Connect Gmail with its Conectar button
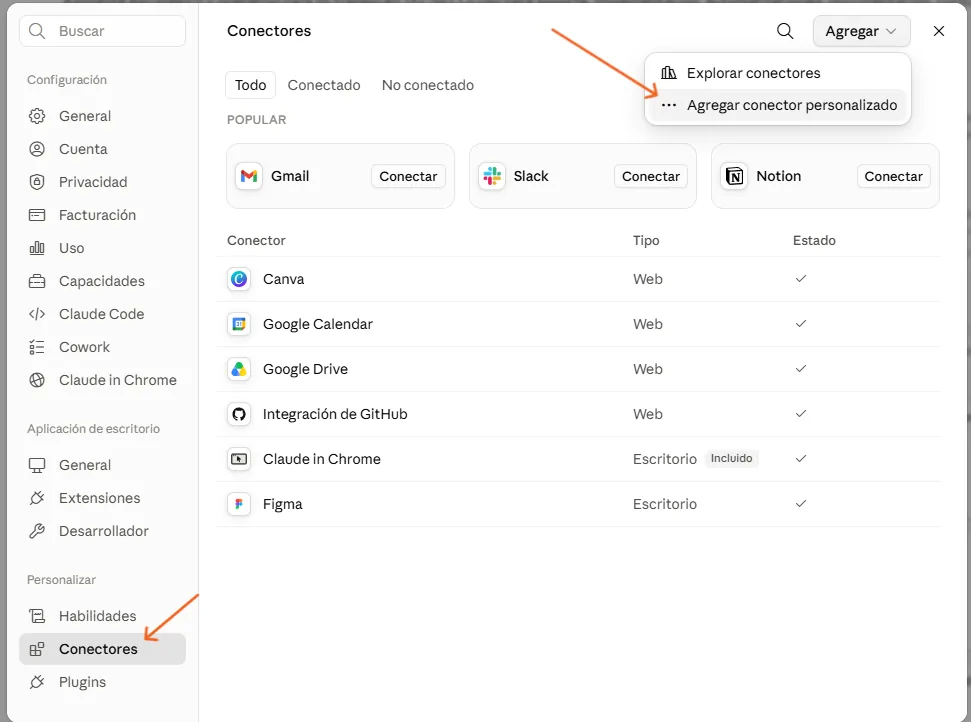The width and height of the screenshot is (971, 722). click(x=408, y=176)
